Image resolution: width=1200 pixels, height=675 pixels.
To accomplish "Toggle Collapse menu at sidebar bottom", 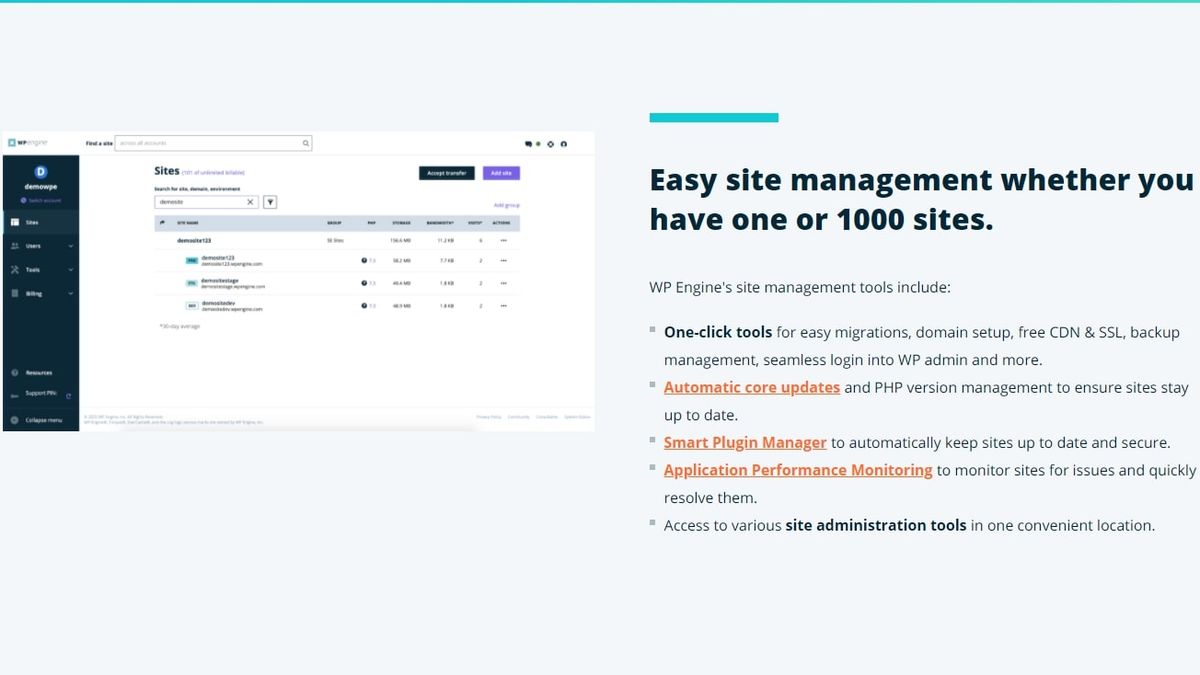I will tap(16, 419).
